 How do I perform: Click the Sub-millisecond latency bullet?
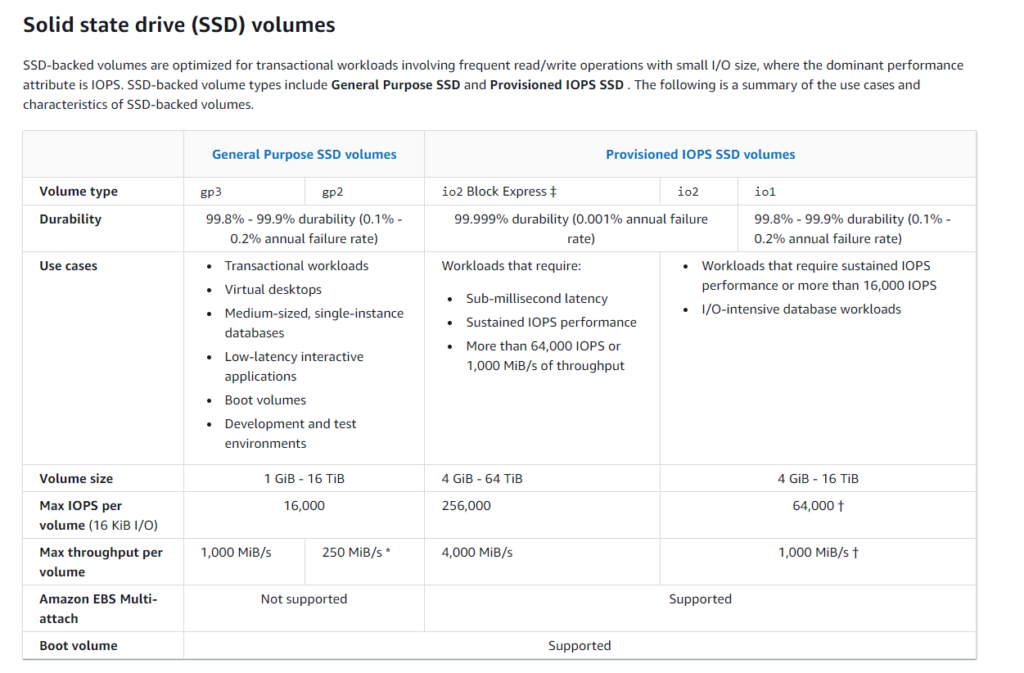536,298
